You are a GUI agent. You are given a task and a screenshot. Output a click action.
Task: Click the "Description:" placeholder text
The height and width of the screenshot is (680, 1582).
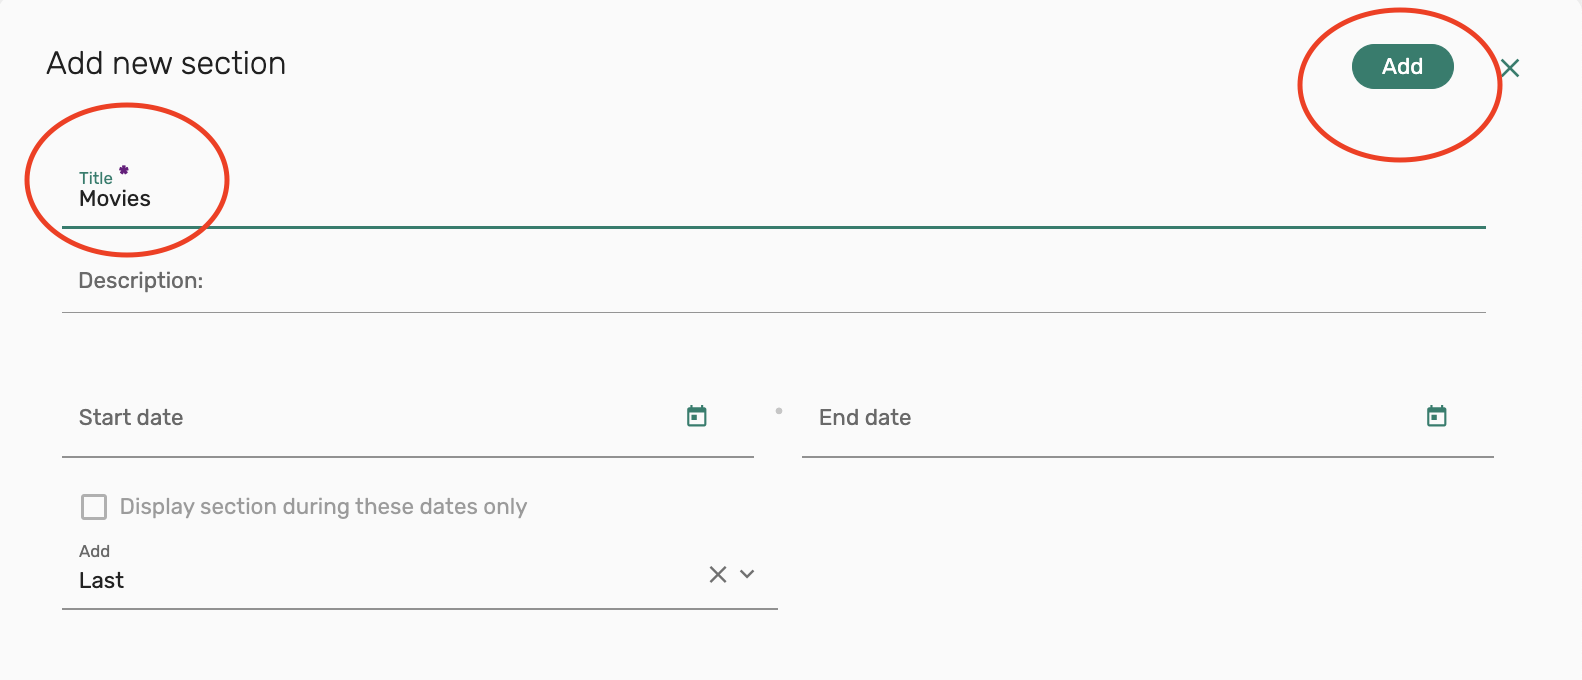(x=141, y=281)
